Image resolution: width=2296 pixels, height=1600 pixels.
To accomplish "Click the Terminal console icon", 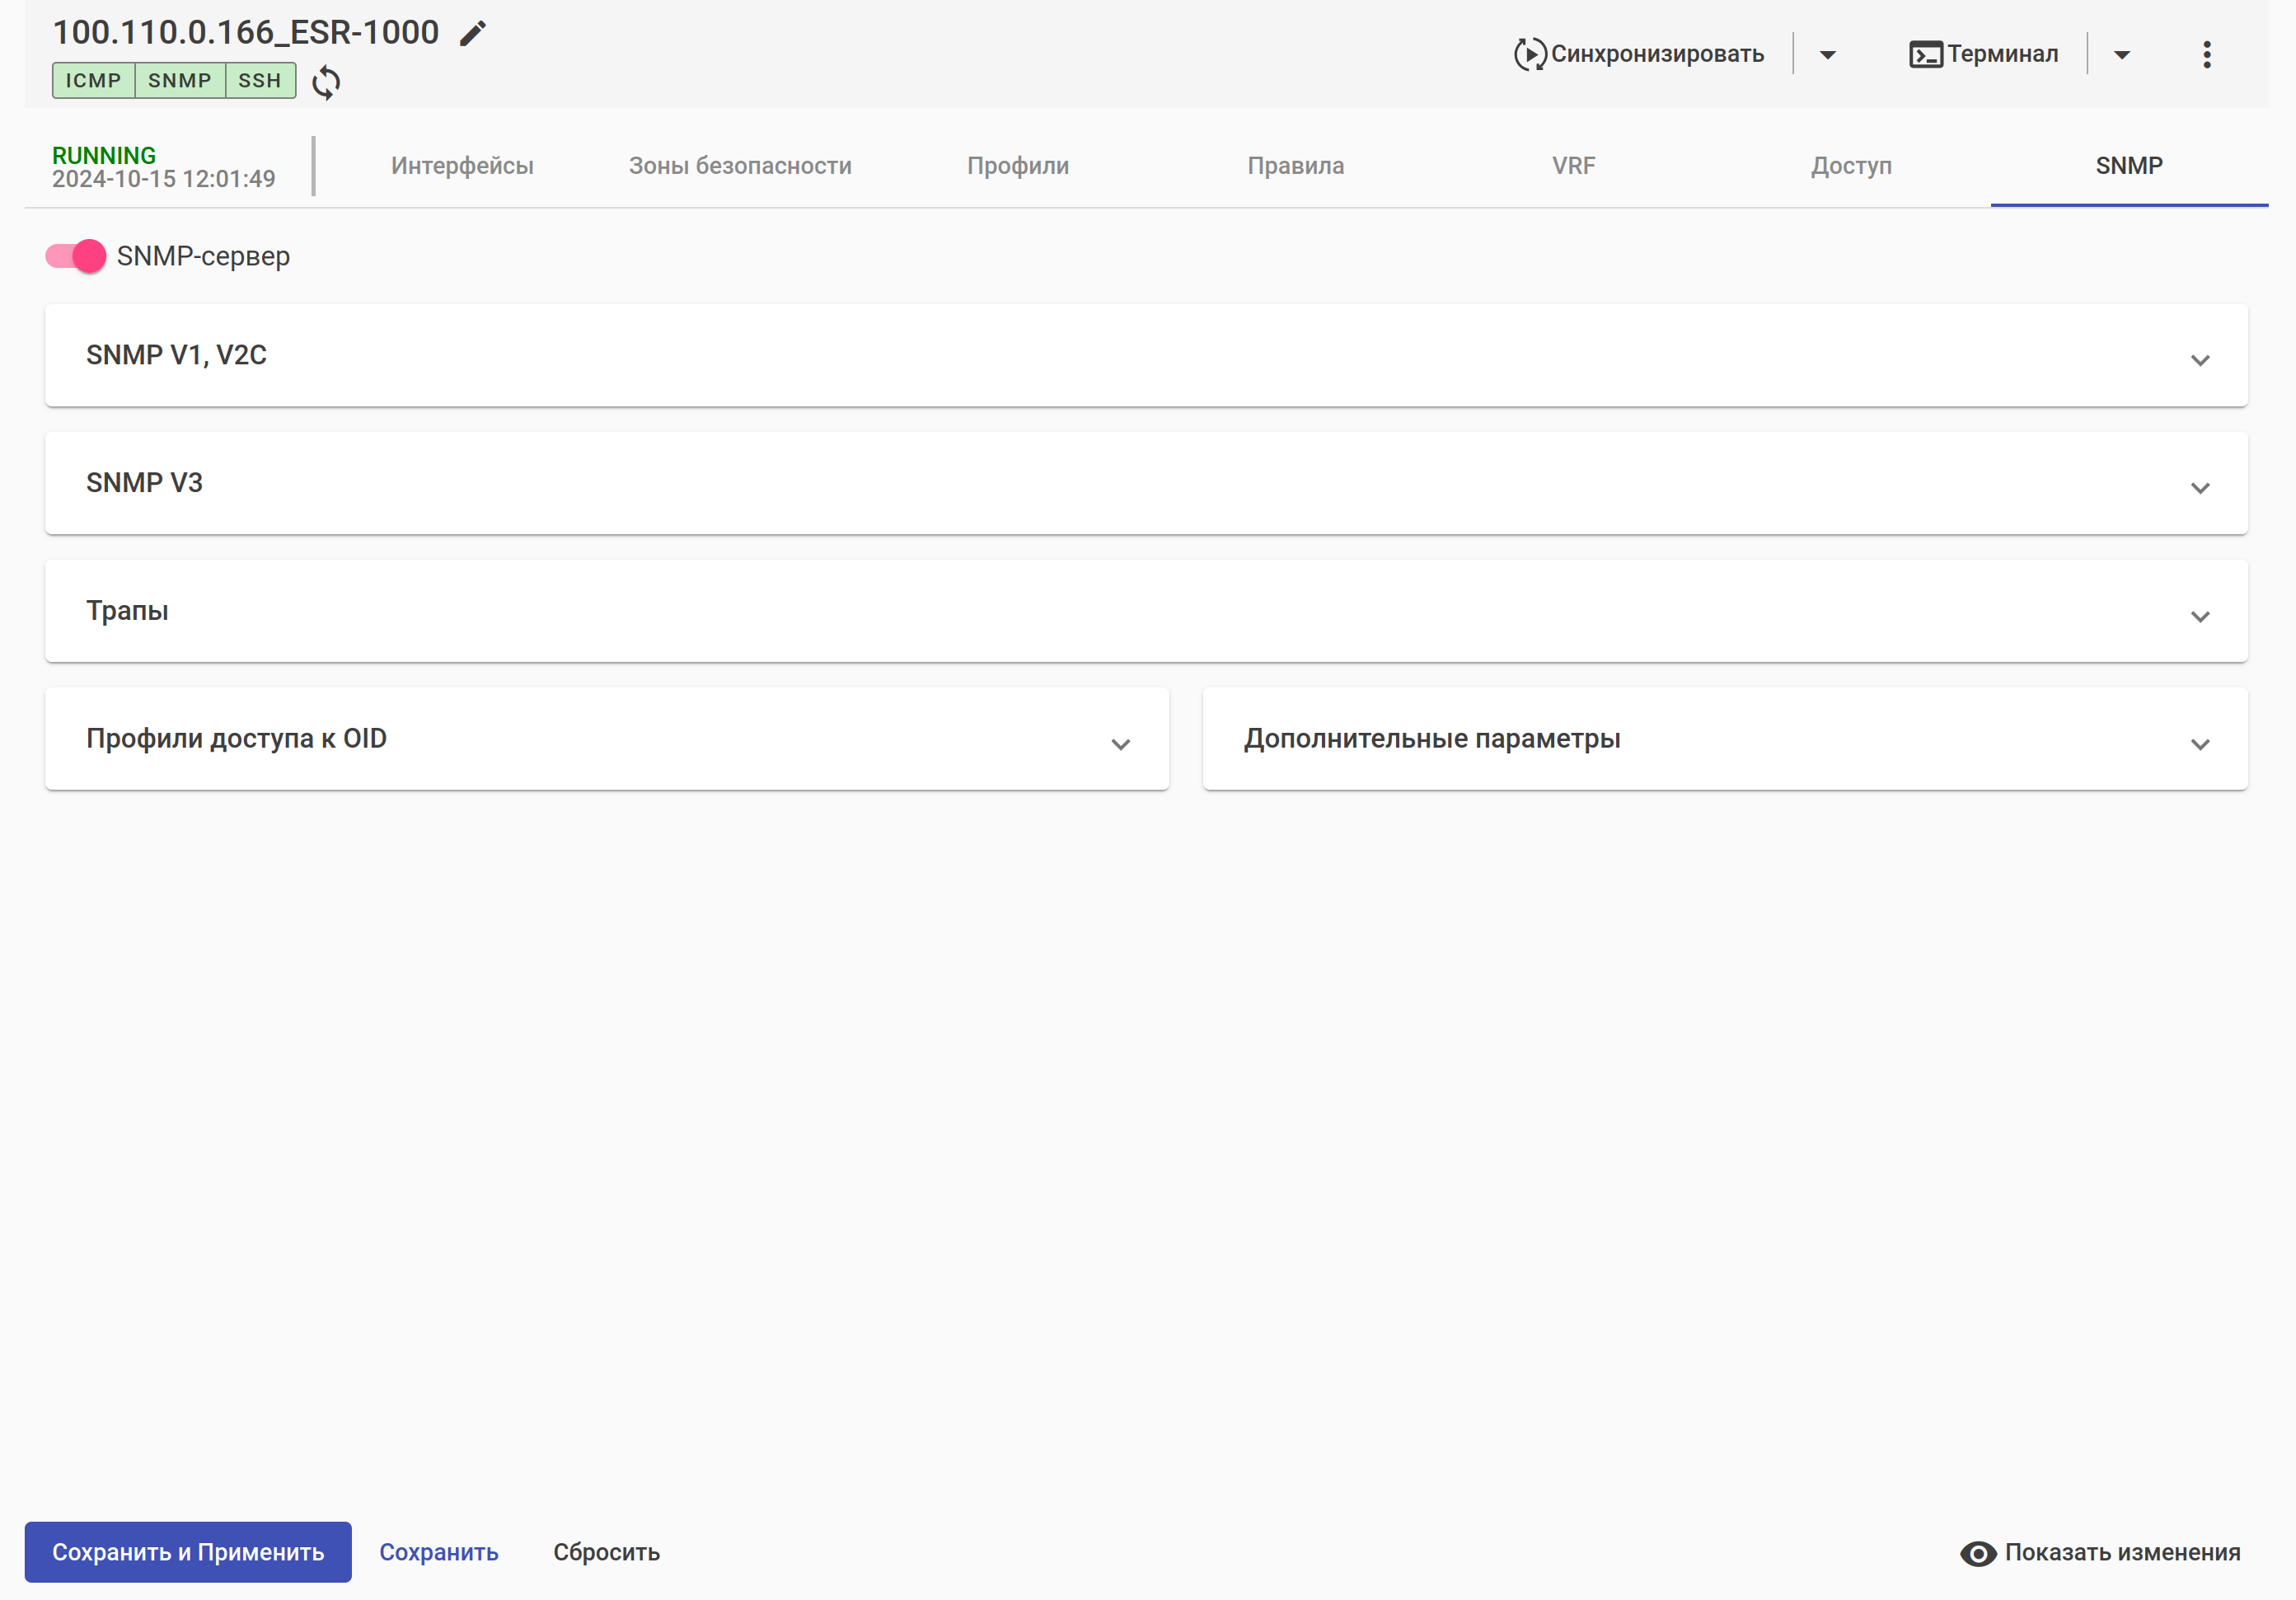I will (x=1925, y=54).
